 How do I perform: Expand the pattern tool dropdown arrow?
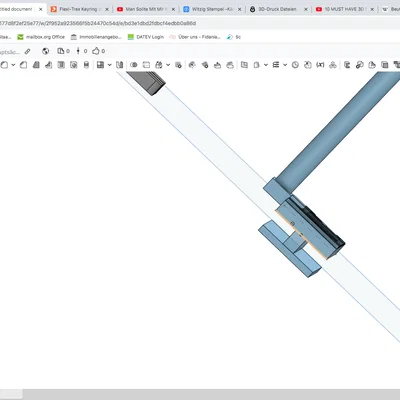(x=109, y=65)
